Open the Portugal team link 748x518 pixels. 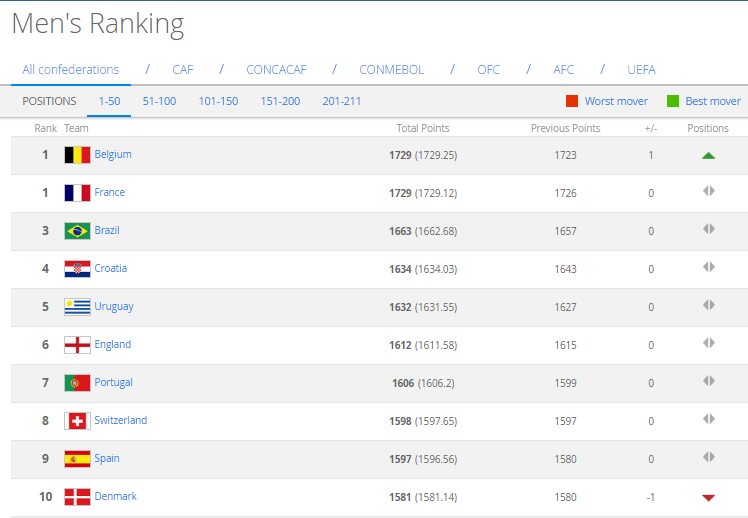[114, 383]
